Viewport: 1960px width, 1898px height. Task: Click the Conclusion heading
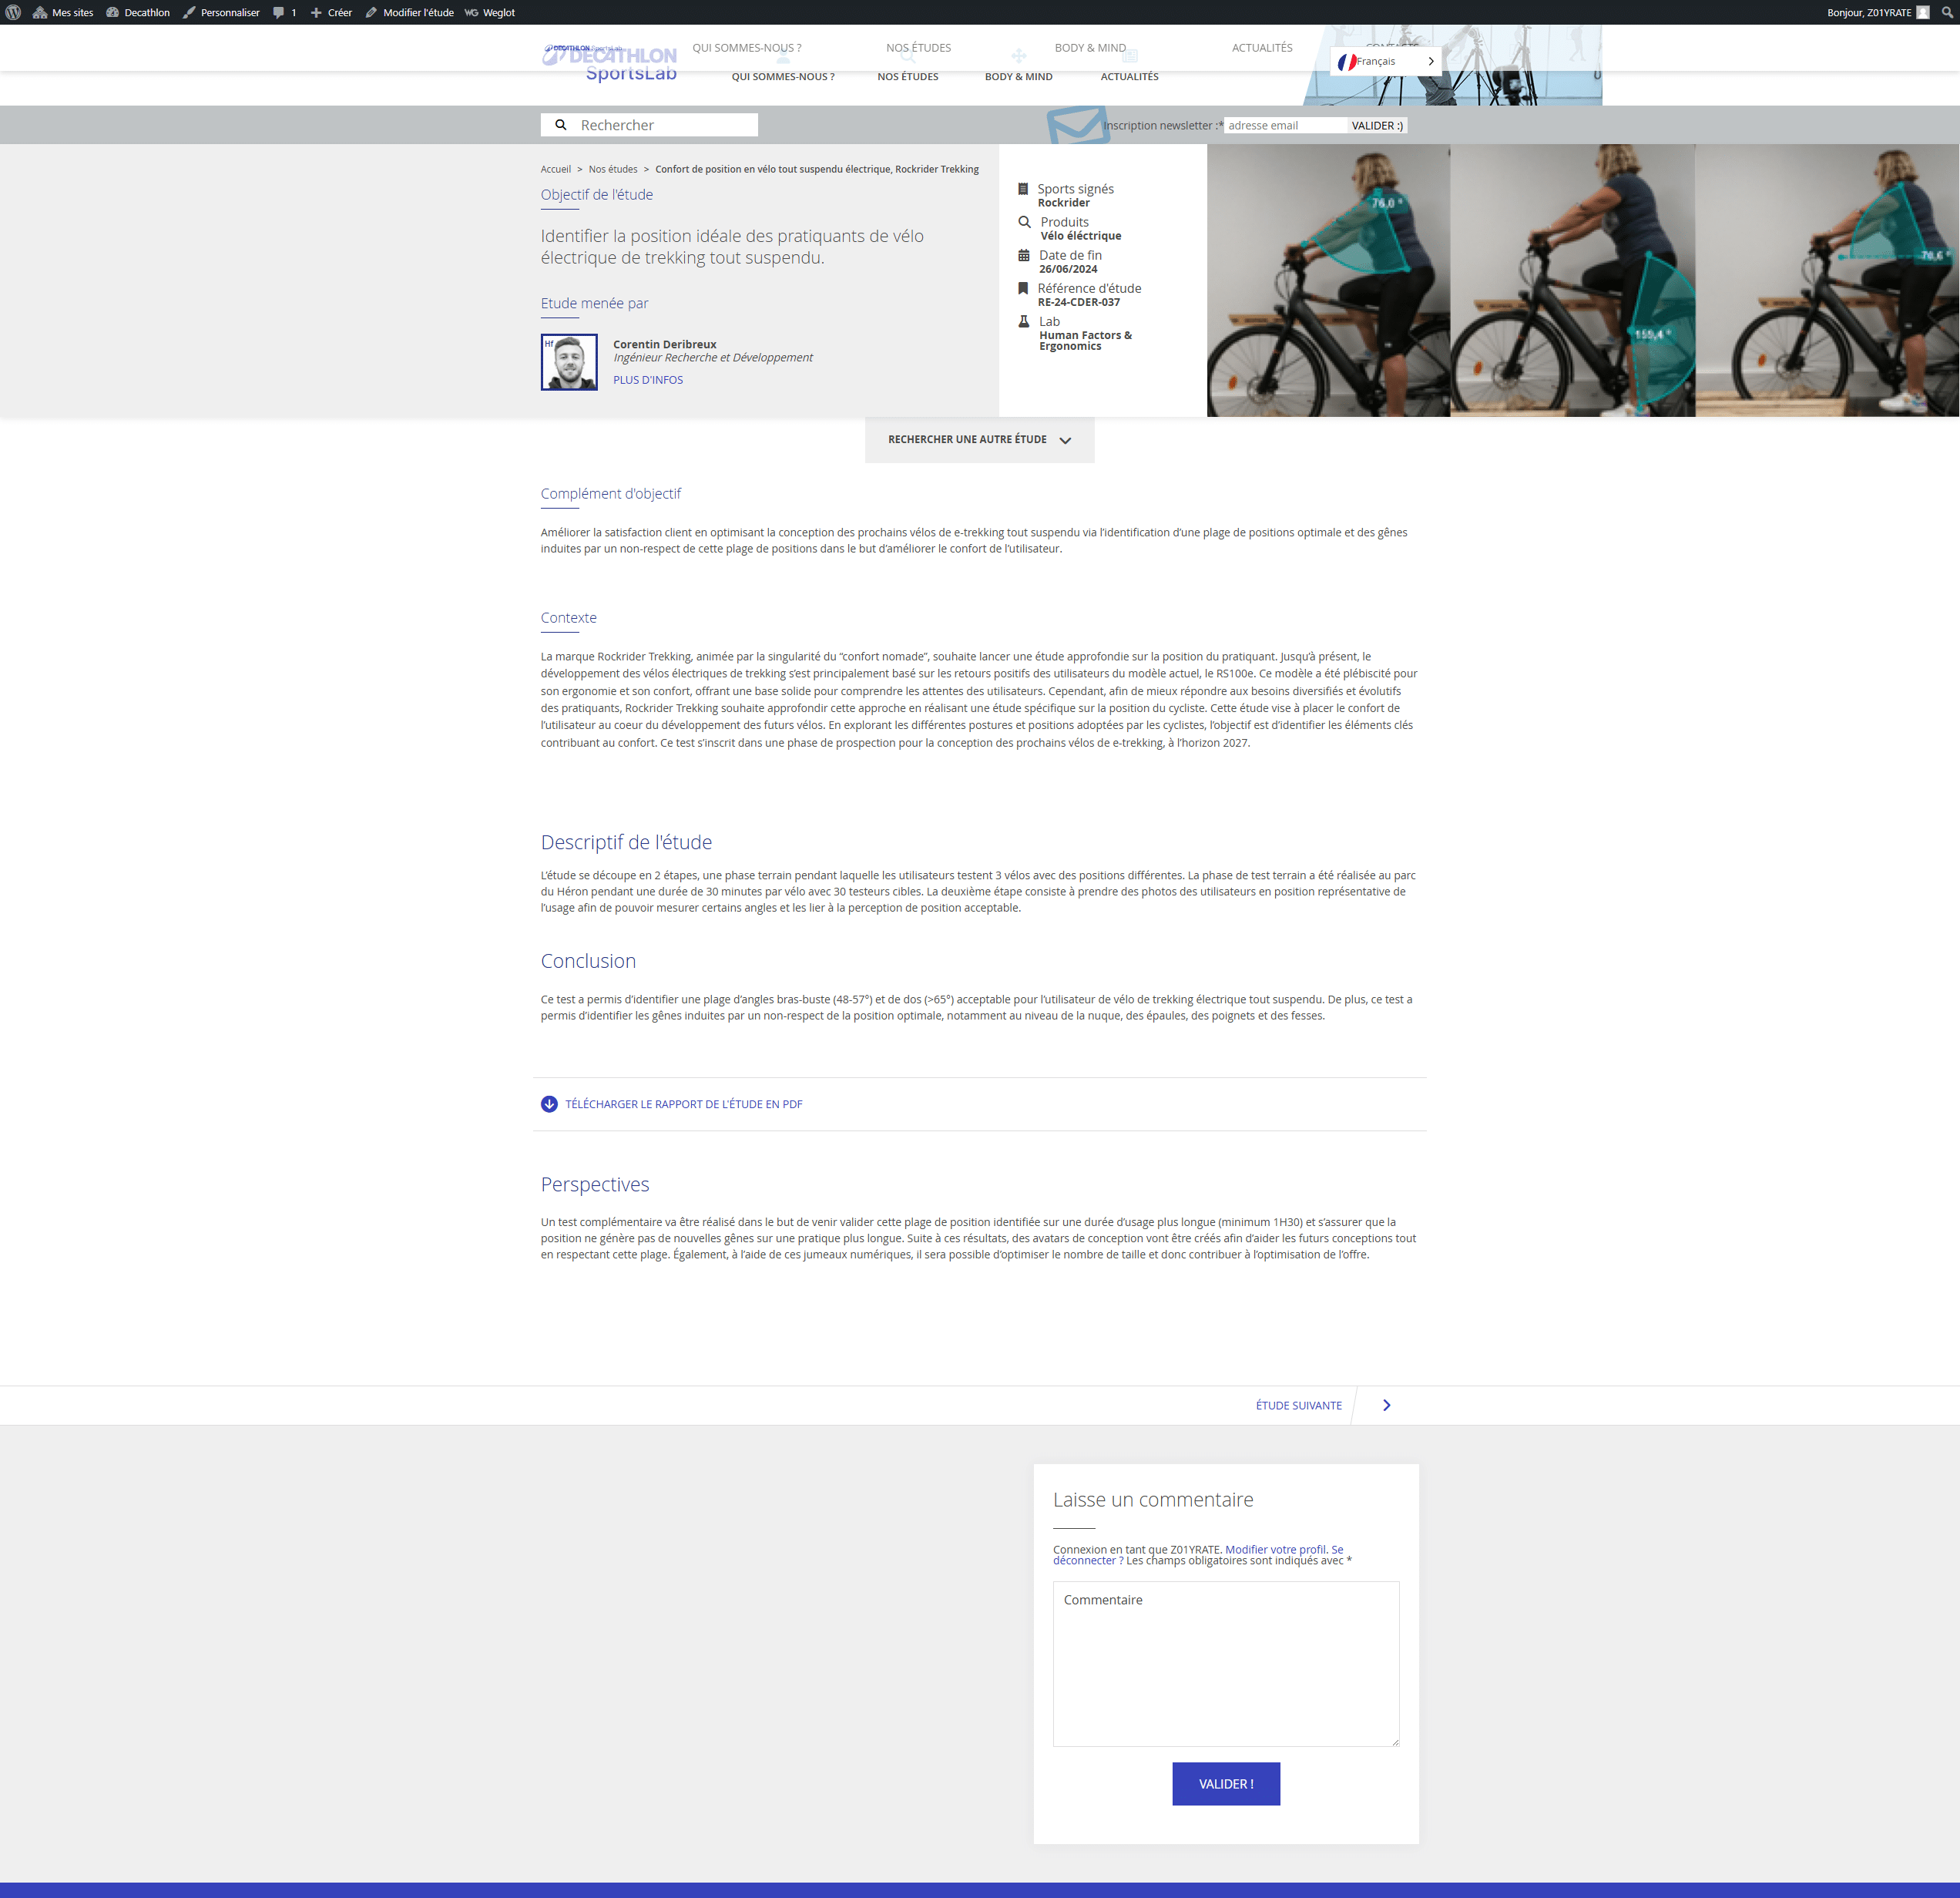(588, 961)
